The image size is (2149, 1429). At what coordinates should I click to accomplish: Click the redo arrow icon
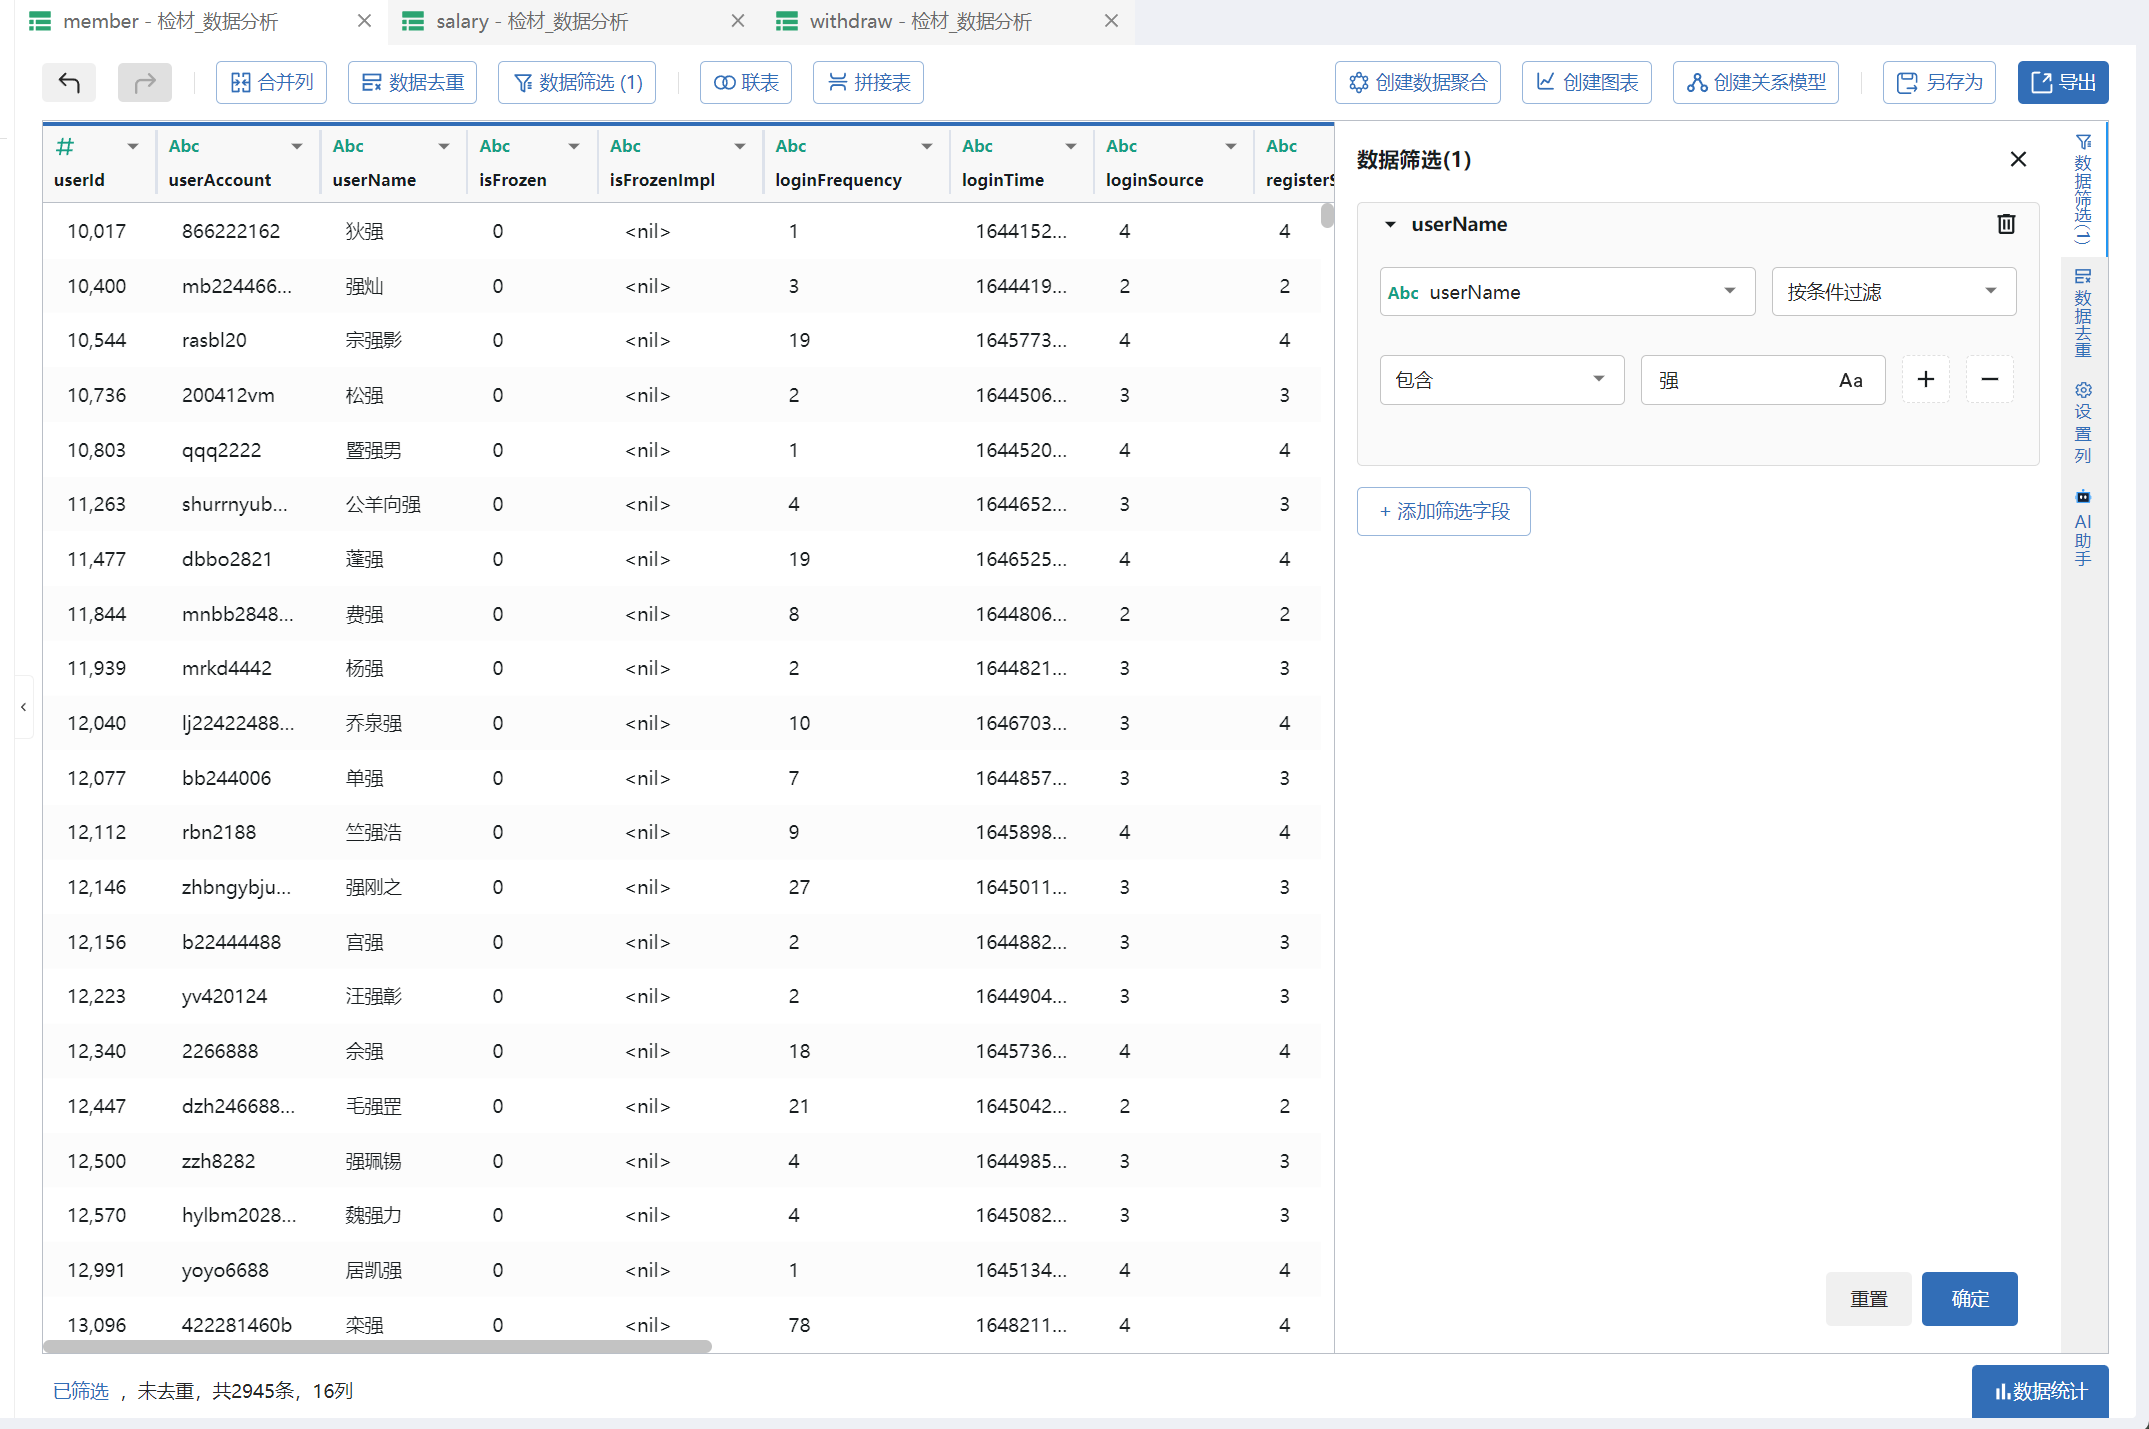[145, 82]
